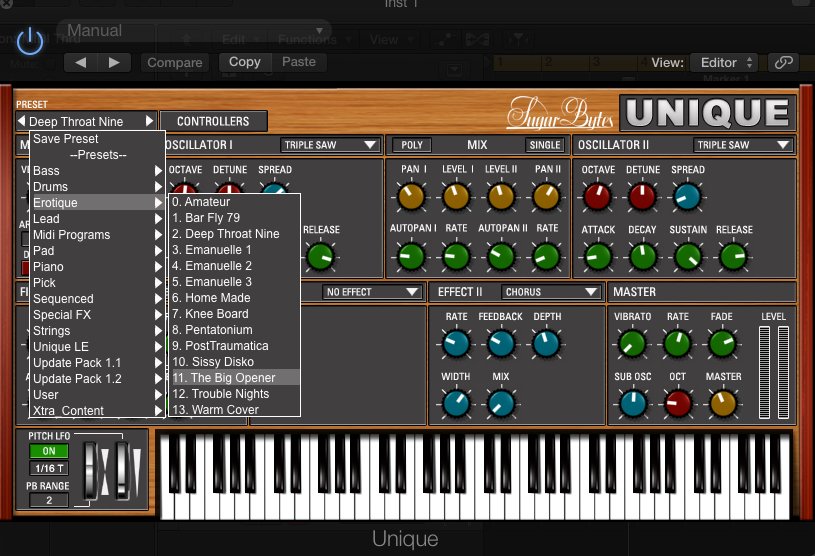Click Oscillator II RELEASE knob
Screen dimensions: 815x556
coord(733,257)
